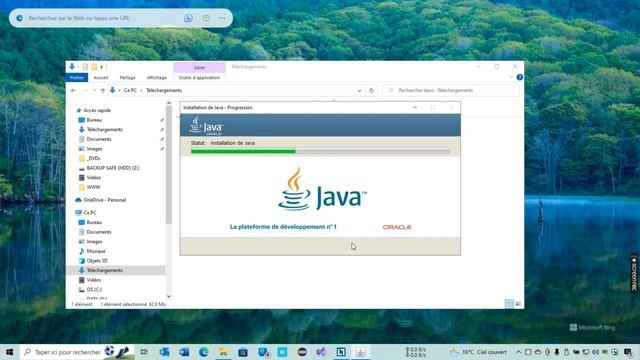Select Ce PC in navigation pane
Screen dimensions: 640x360
[x=90, y=213]
